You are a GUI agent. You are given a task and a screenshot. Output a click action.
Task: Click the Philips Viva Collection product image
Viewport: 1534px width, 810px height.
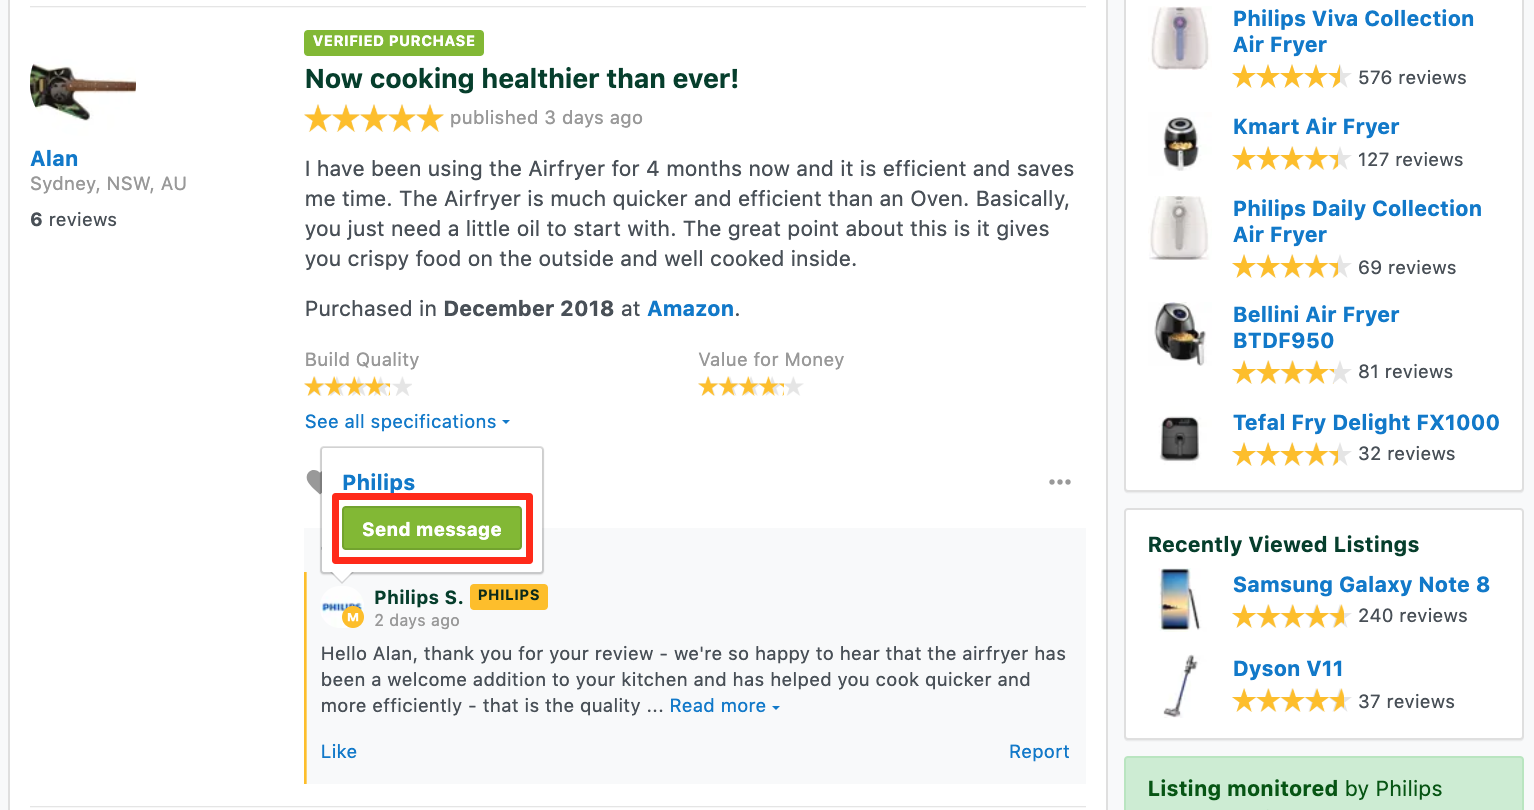(x=1180, y=38)
